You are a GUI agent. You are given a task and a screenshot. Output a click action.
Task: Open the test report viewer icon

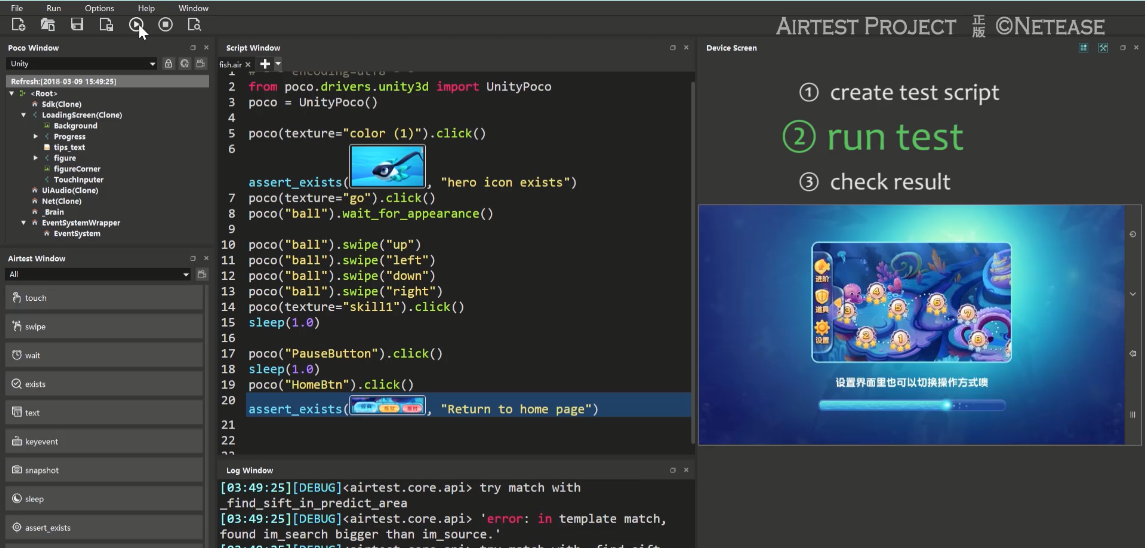pyautogui.click(x=194, y=25)
